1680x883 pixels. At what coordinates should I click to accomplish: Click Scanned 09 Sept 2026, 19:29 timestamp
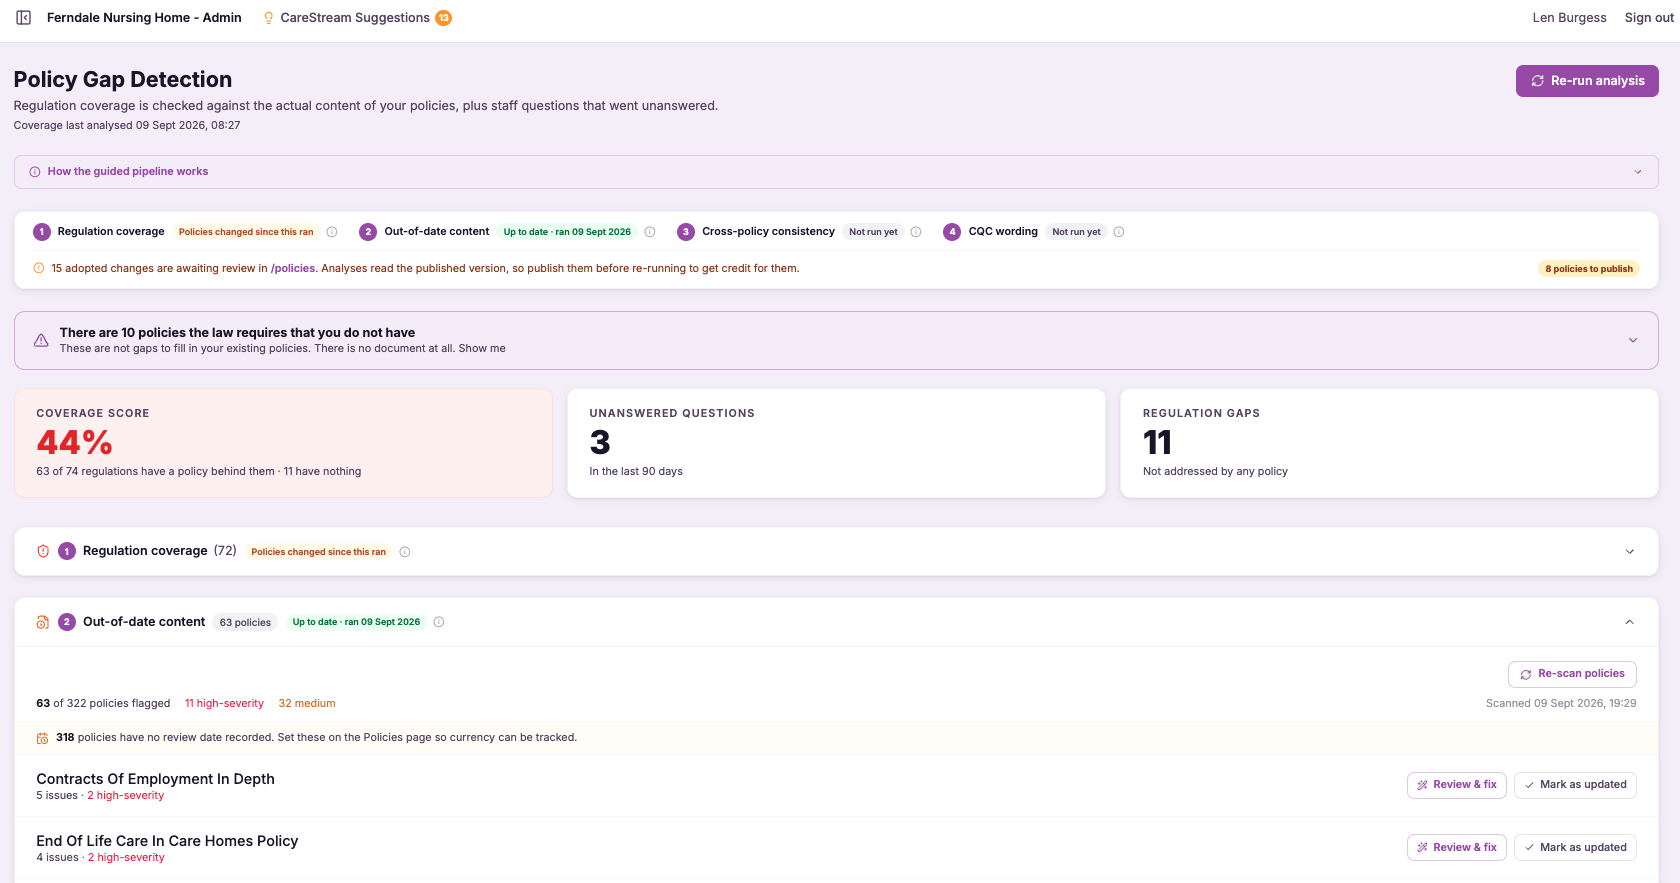click(x=1561, y=704)
